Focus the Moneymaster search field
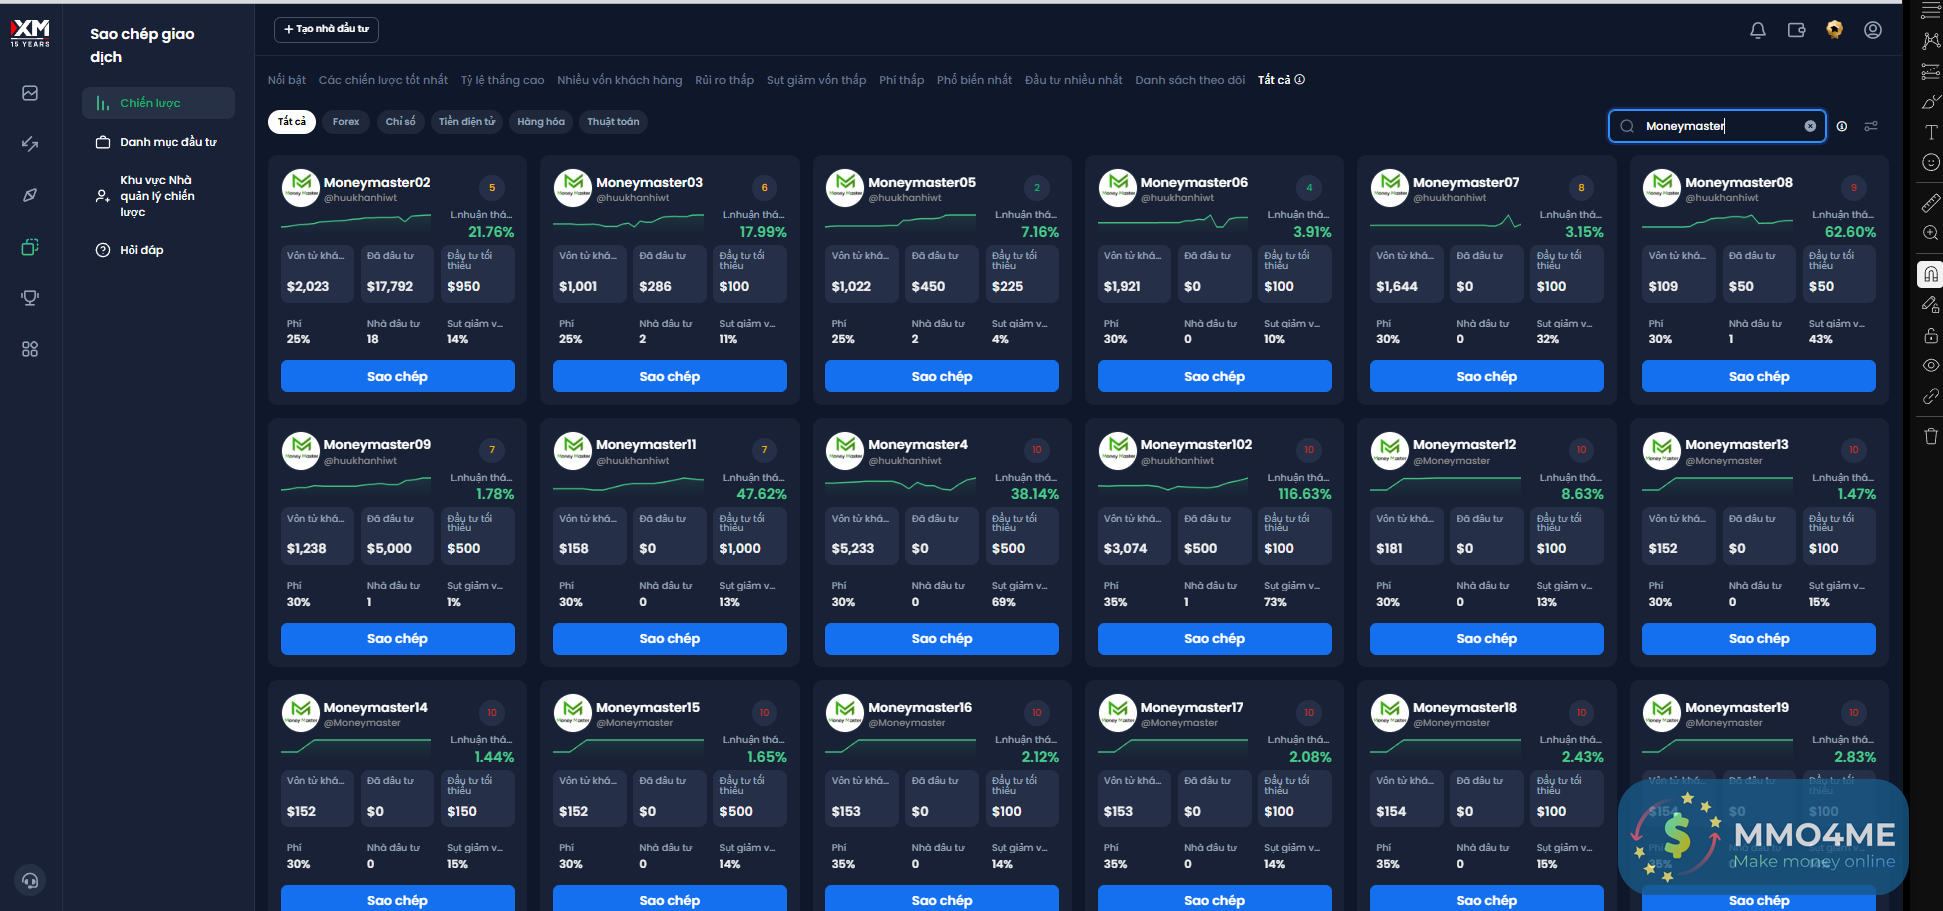 [1717, 126]
